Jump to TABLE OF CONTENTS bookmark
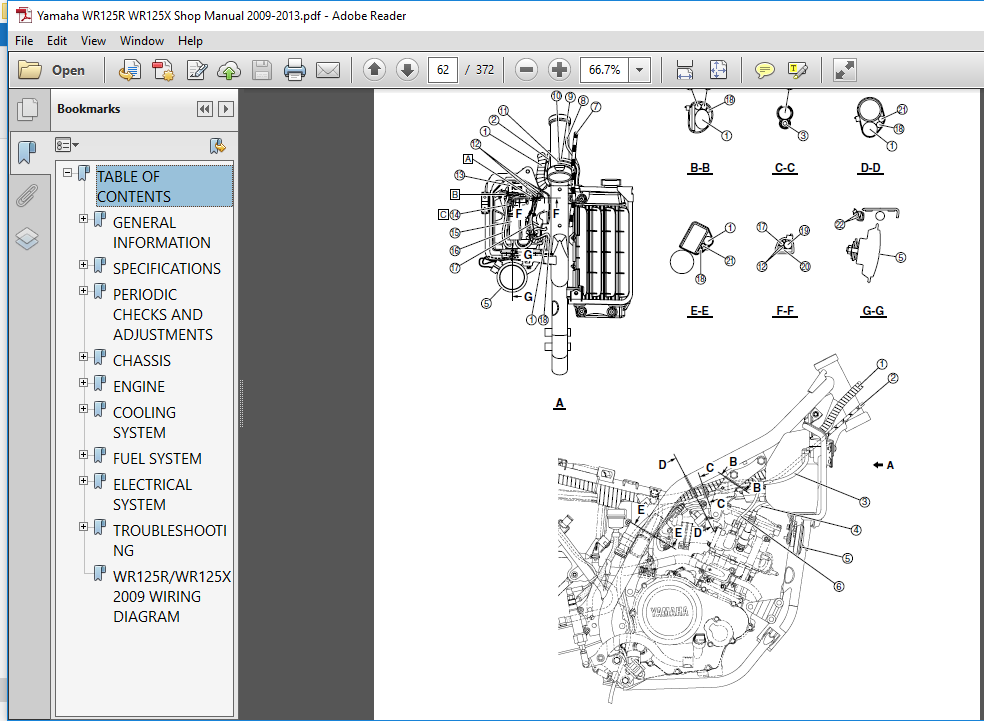984x721 pixels. (164, 186)
